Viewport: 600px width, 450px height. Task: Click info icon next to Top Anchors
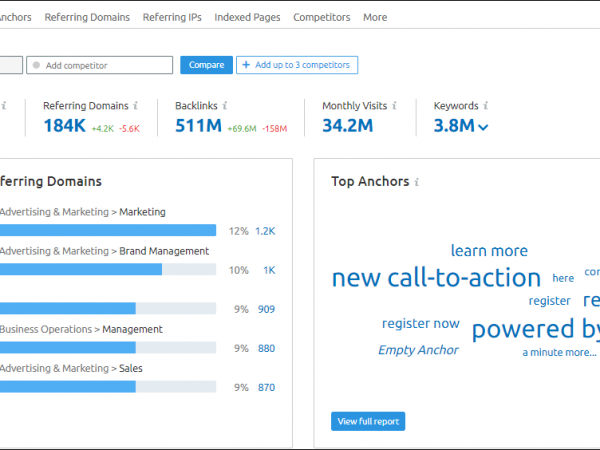417,182
